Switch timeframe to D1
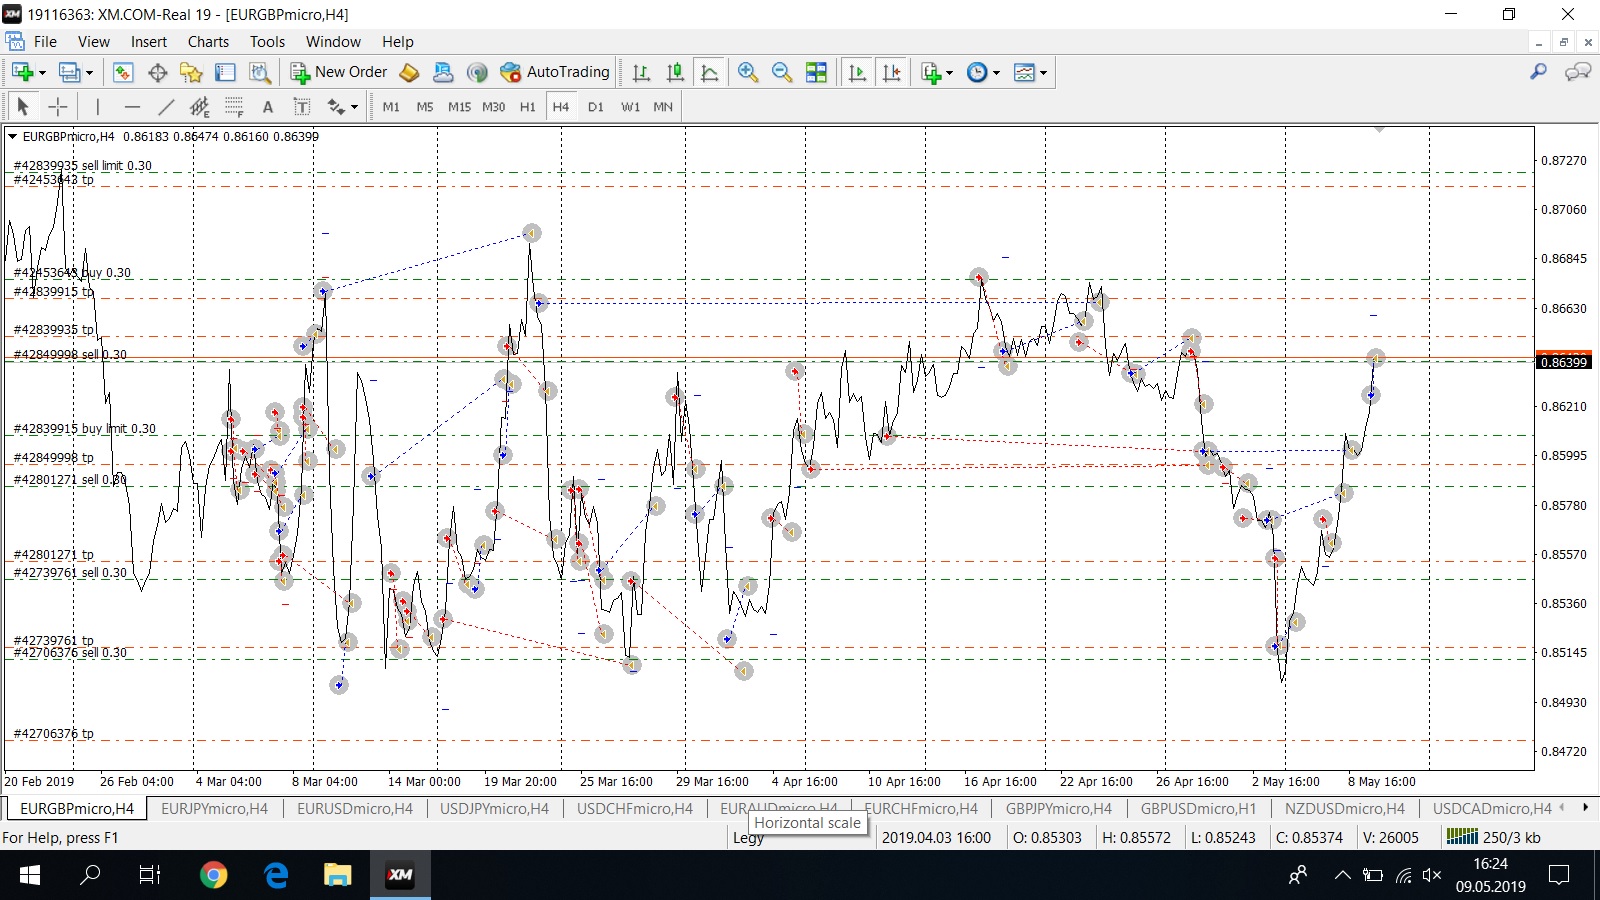The width and height of the screenshot is (1600, 900). click(x=596, y=107)
